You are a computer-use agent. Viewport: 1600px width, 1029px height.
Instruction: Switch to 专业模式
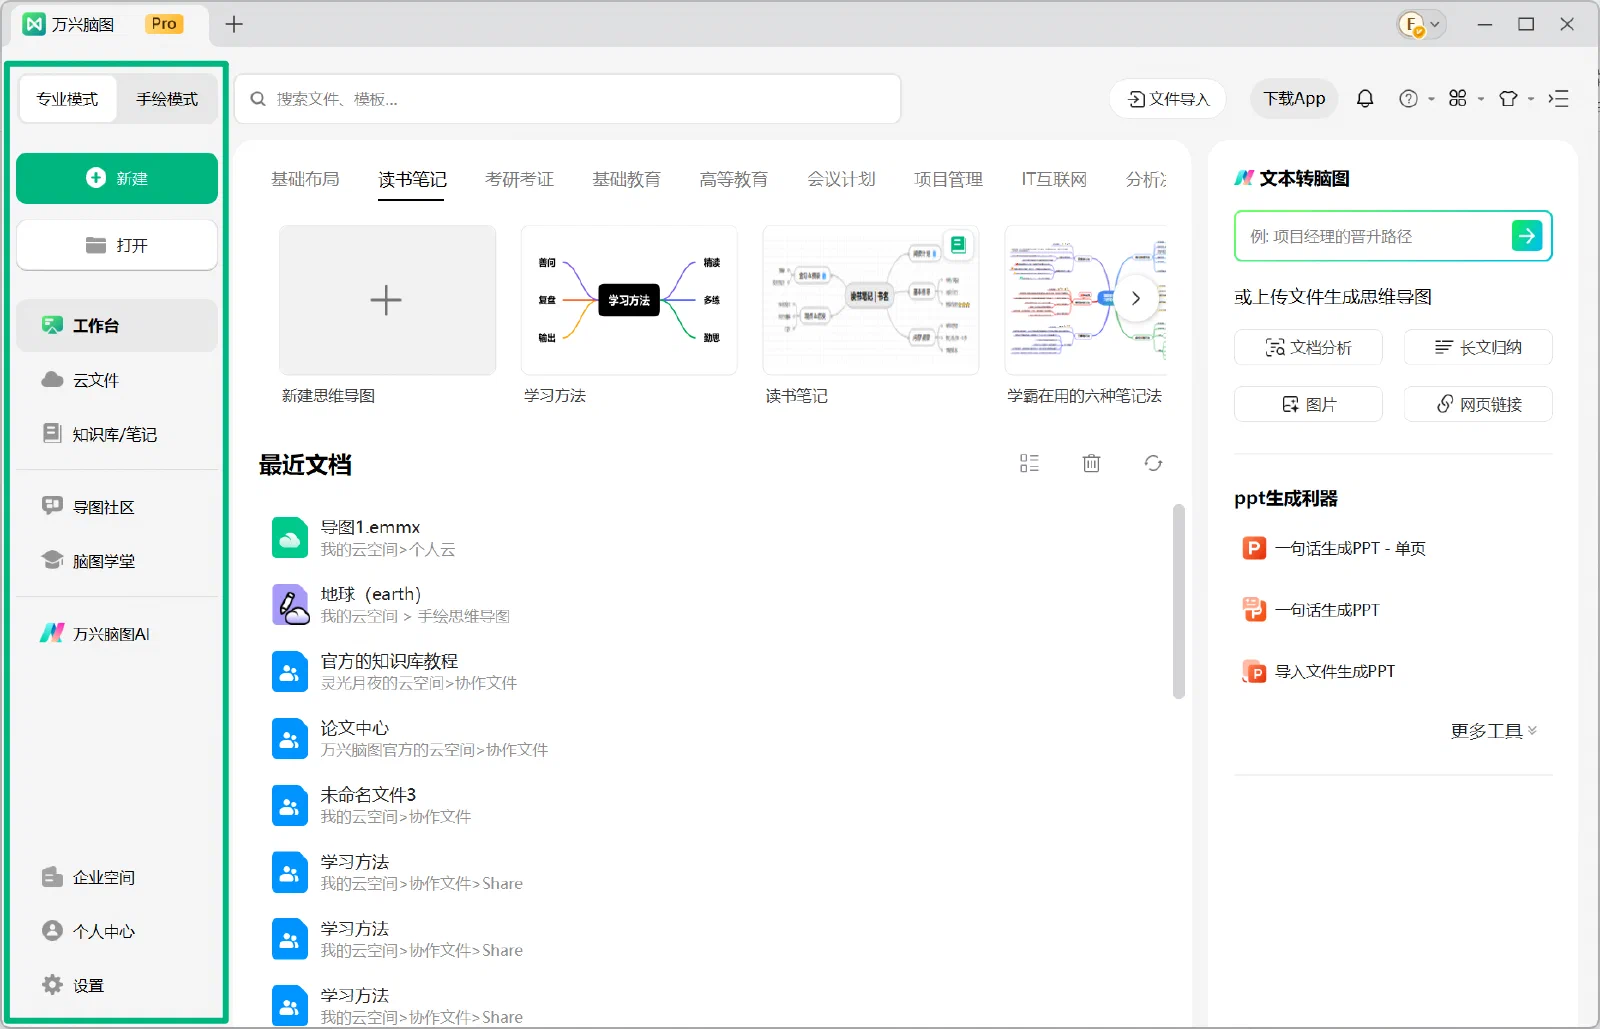pyautogui.click(x=68, y=99)
